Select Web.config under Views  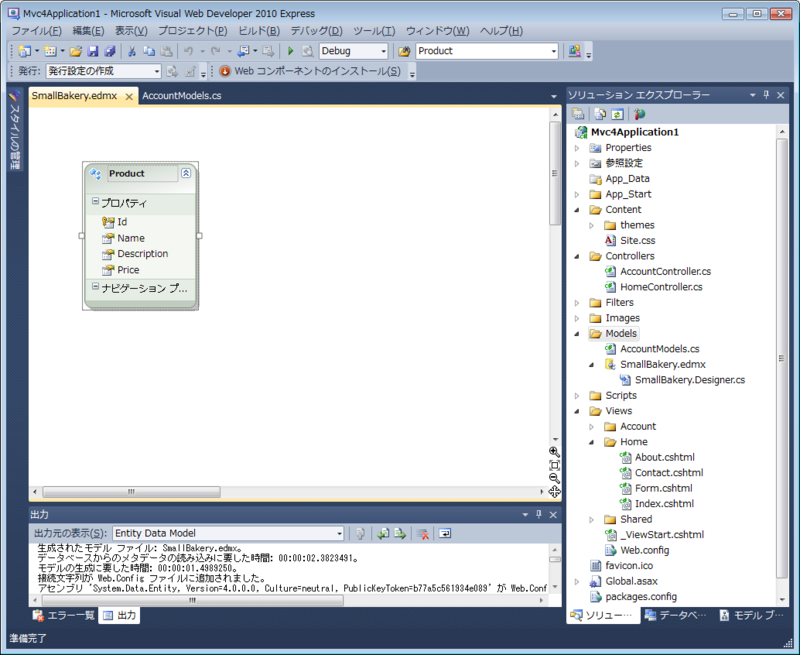pos(644,550)
